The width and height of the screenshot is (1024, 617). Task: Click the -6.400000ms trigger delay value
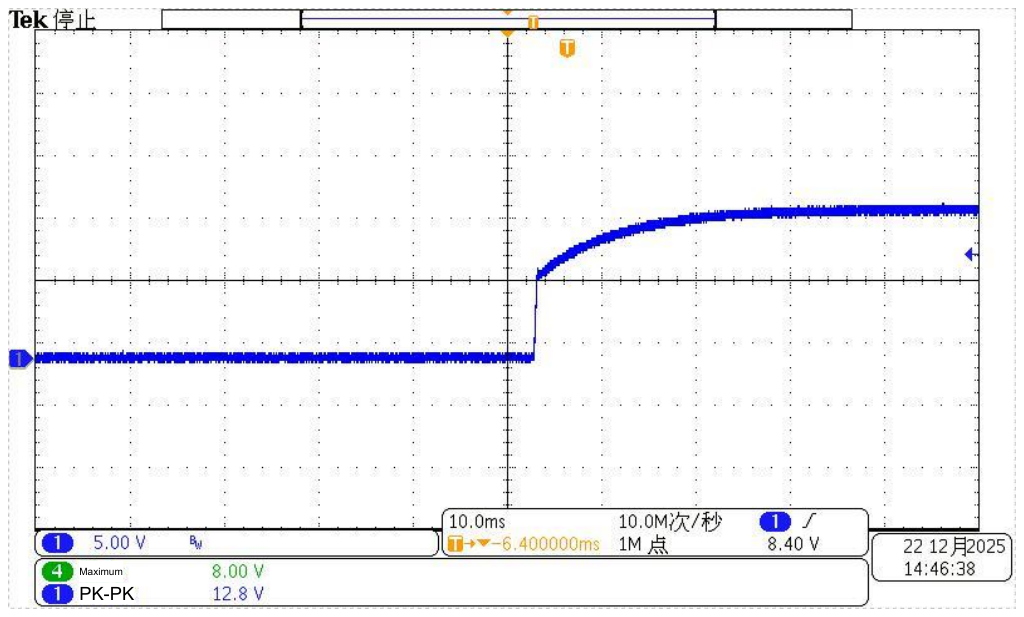(x=545, y=544)
